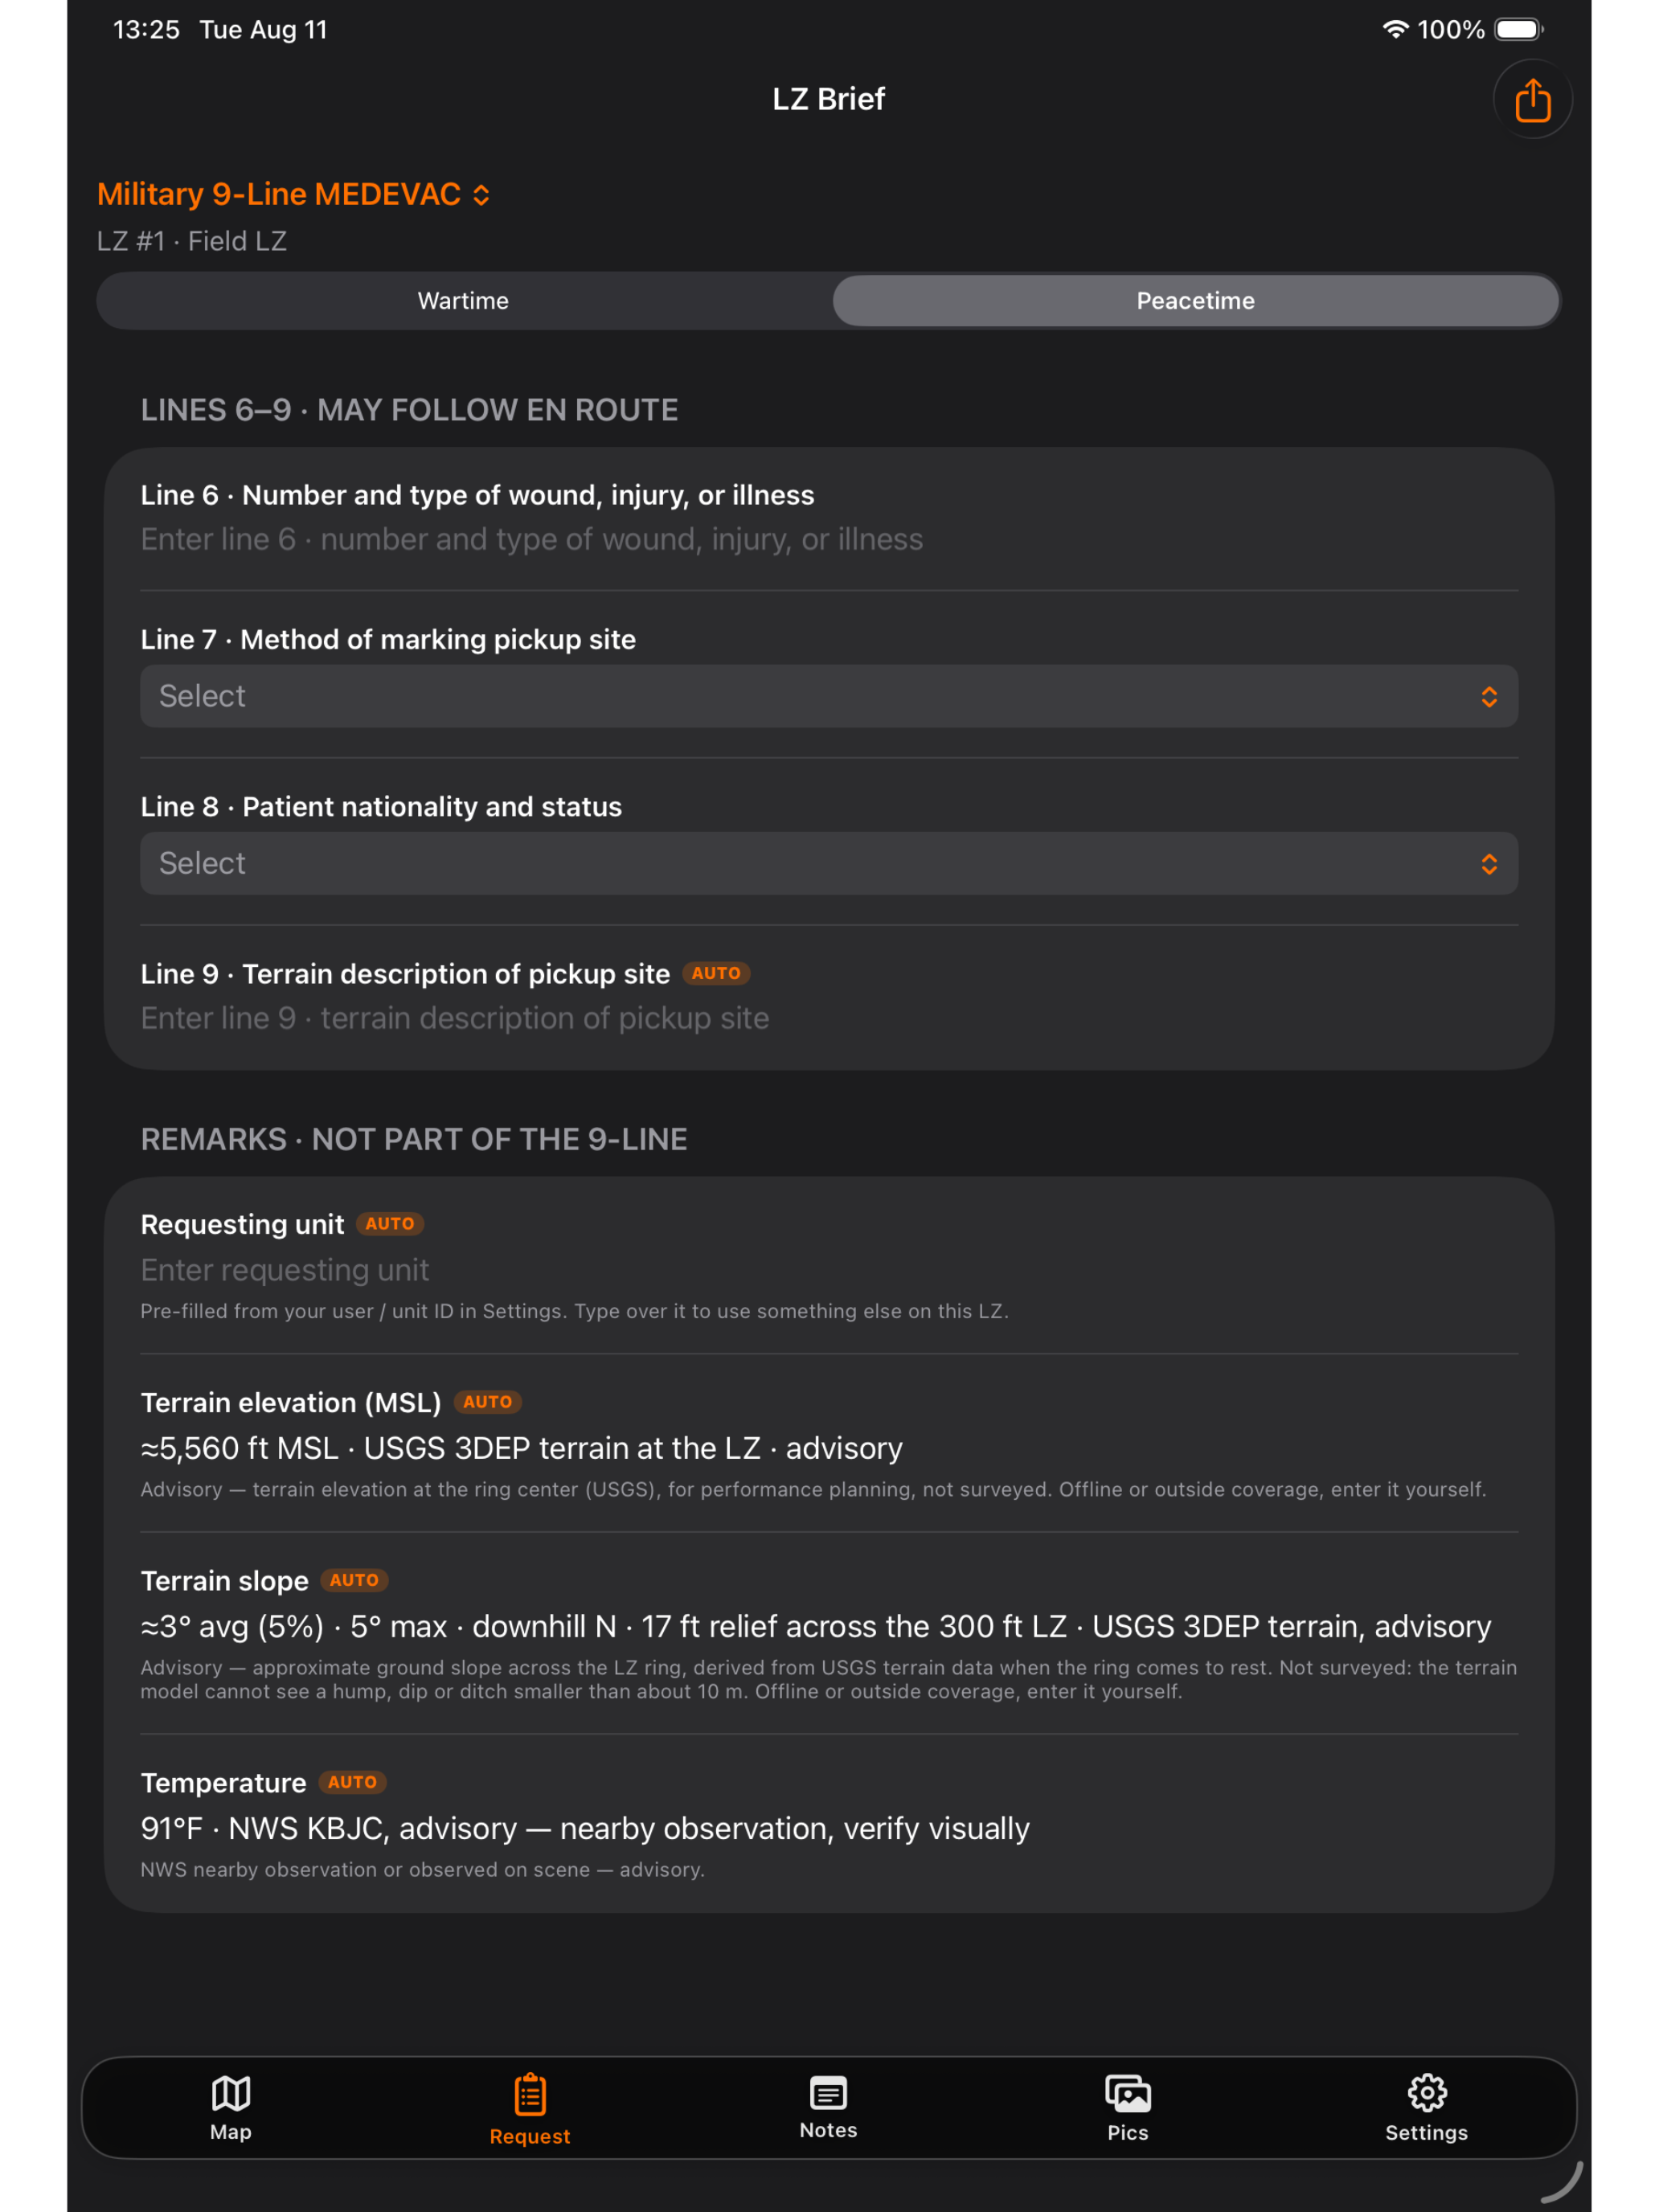This screenshot has width=1659, height=2212.
Task: Tap the AUTO badge beside Requesting unit
Action: point(390,1224)
